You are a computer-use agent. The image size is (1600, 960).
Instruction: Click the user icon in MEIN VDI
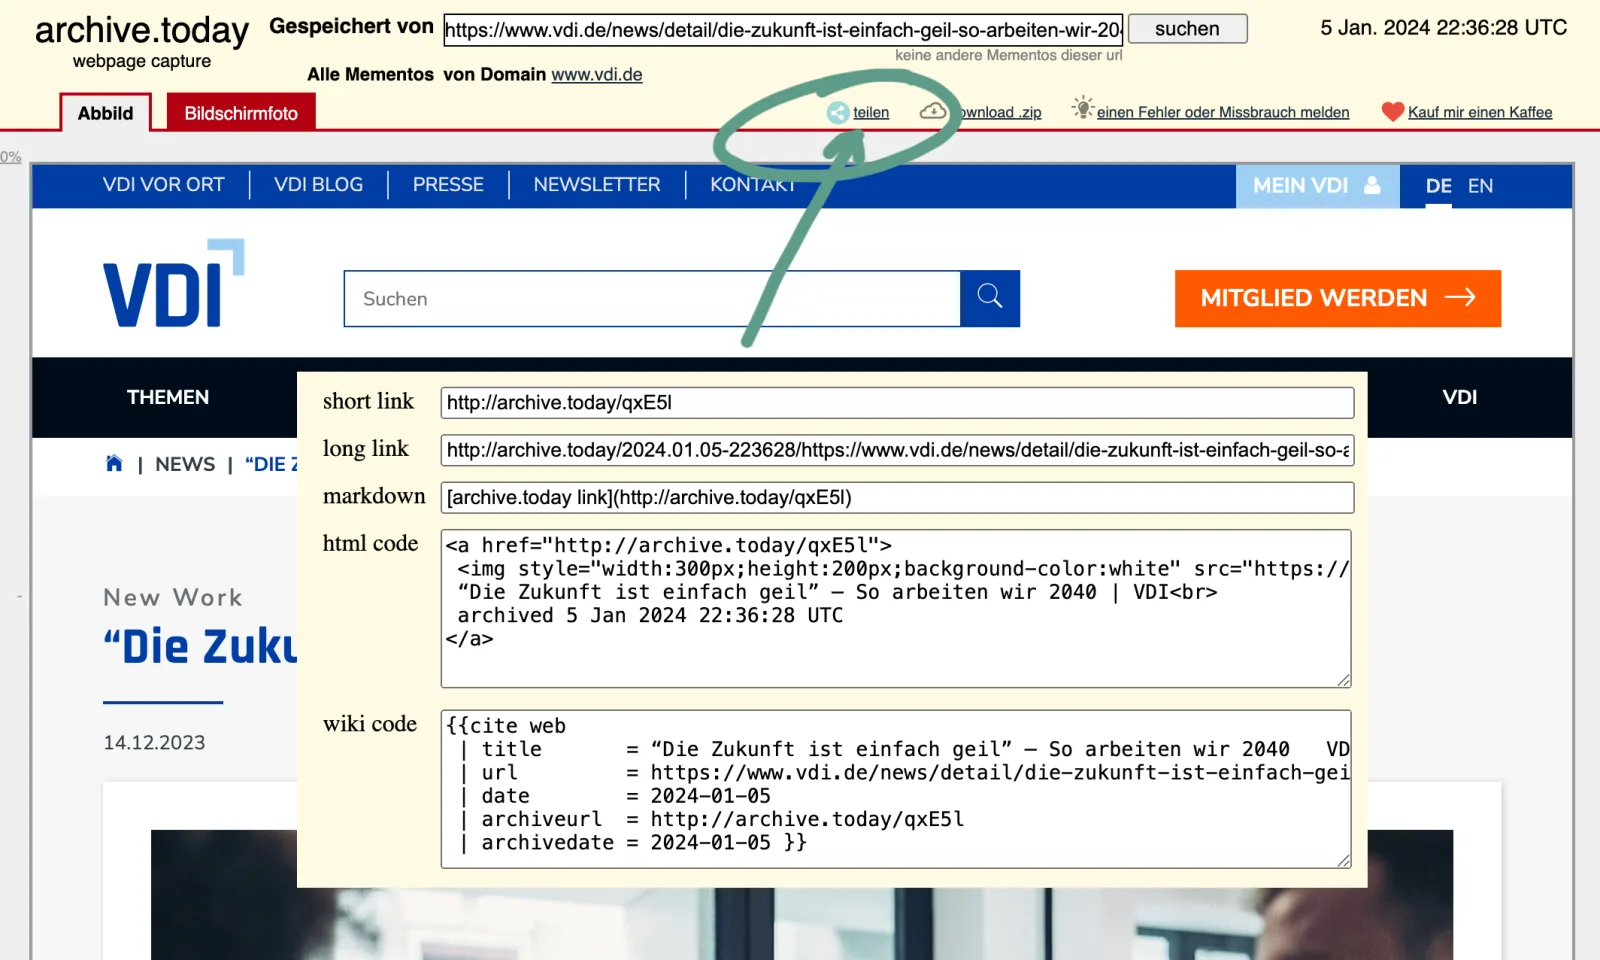(1372, 185)
